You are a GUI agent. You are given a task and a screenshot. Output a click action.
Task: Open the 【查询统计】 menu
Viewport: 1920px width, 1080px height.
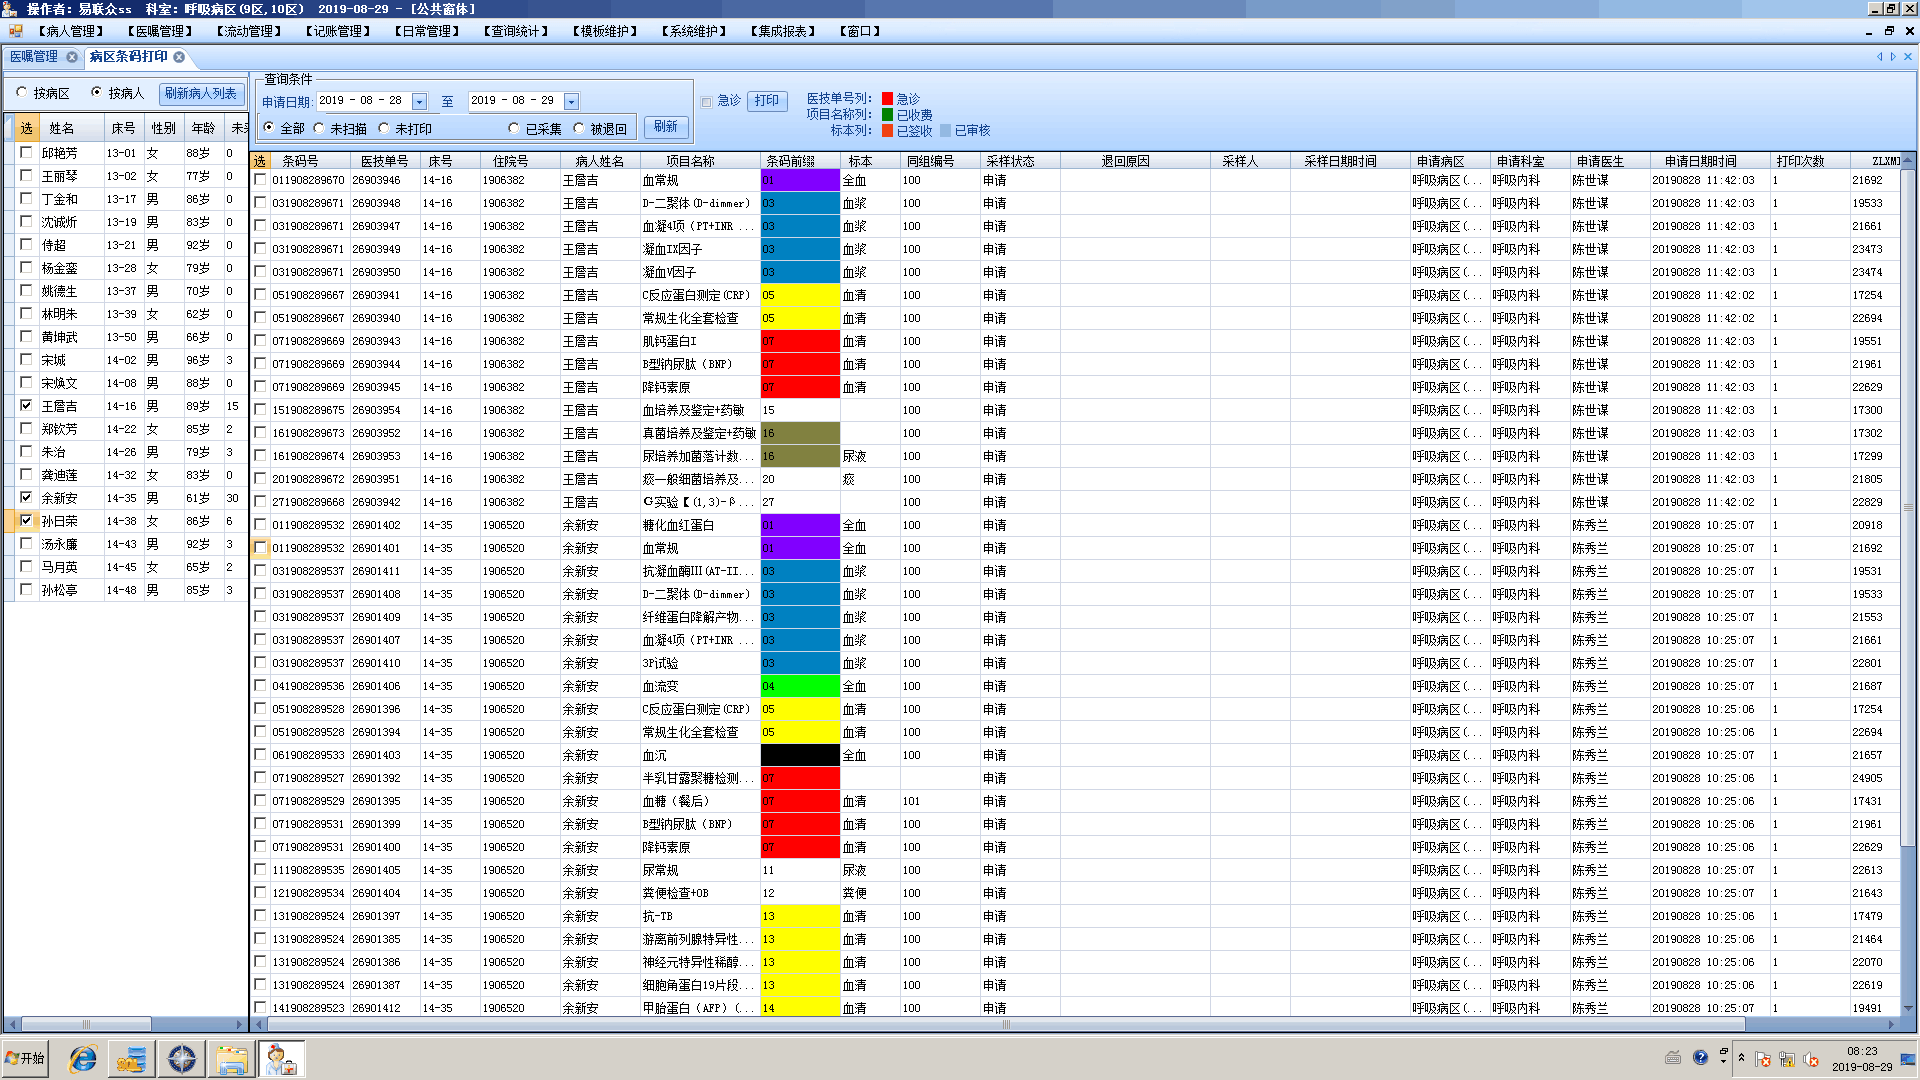(x=516, y=31)
